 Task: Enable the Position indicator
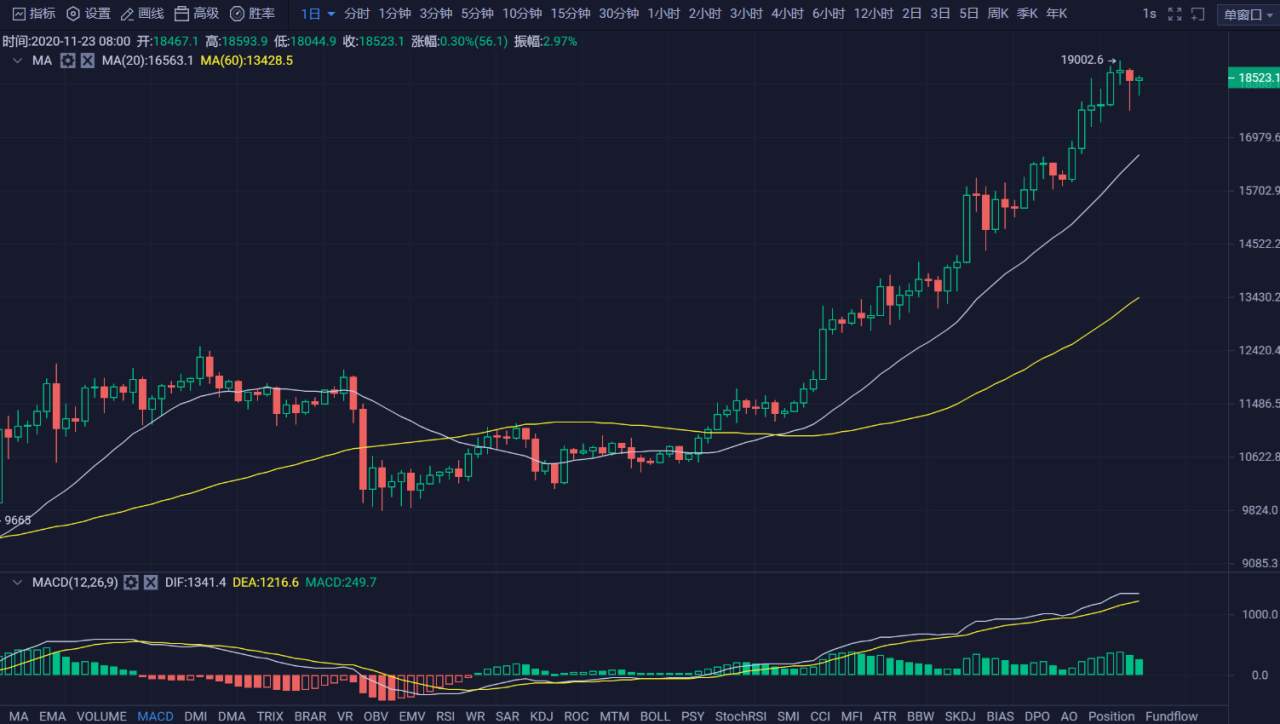1111,716
